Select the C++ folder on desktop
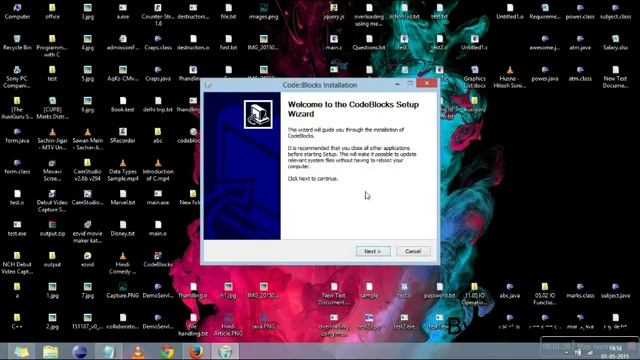Image resolution: width=640 pixels, height=360 pixels. point(17,322)
